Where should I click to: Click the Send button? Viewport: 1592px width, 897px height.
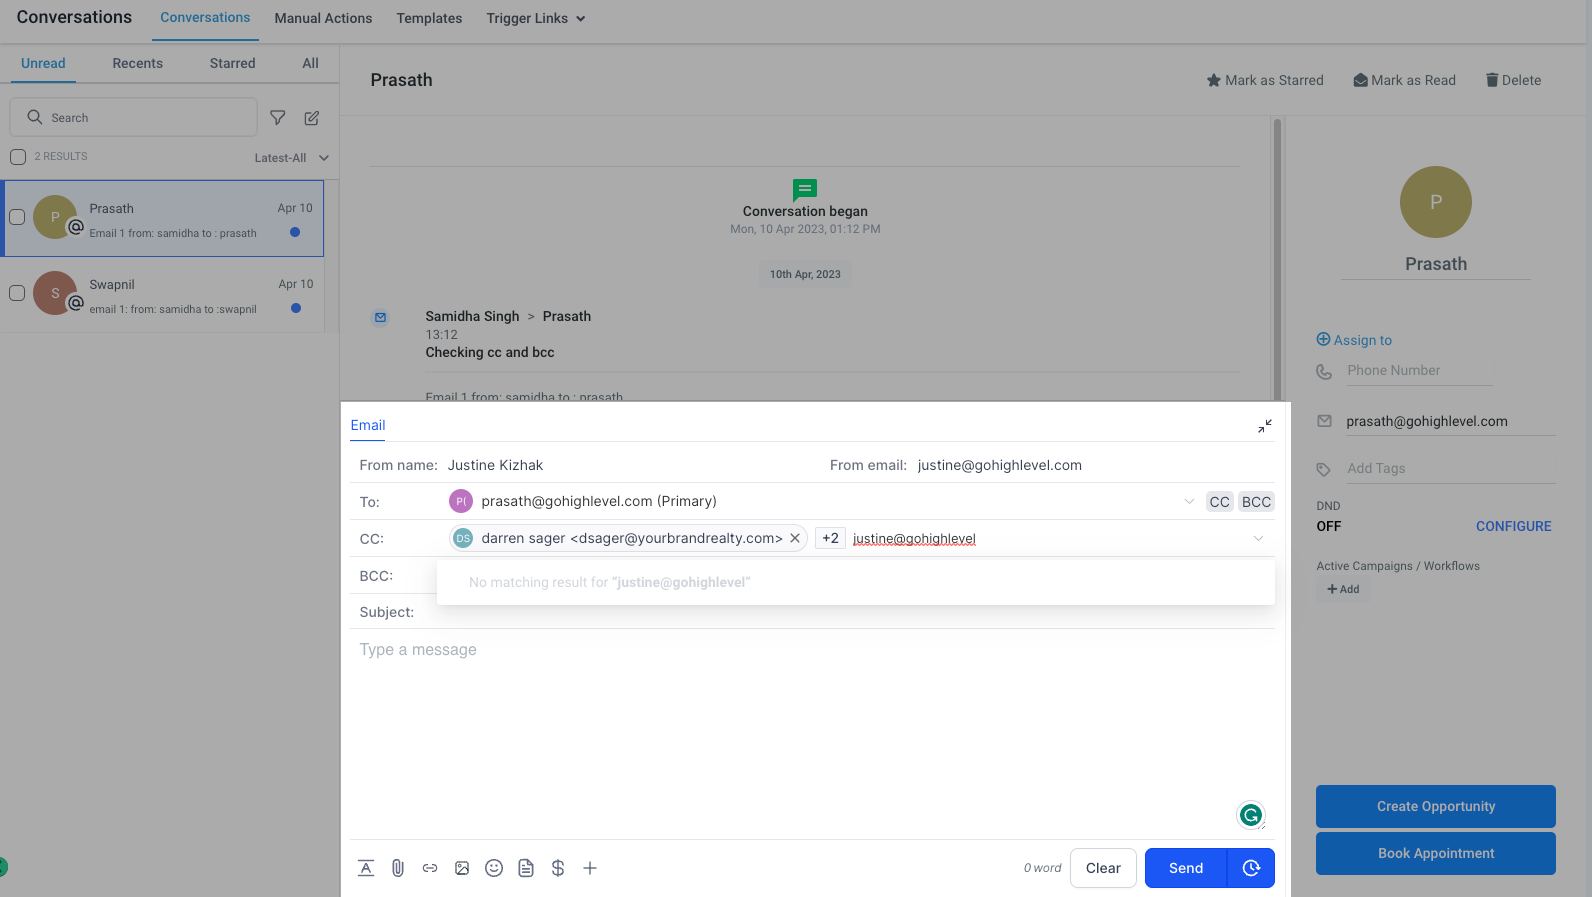(x=1185, y=868)
